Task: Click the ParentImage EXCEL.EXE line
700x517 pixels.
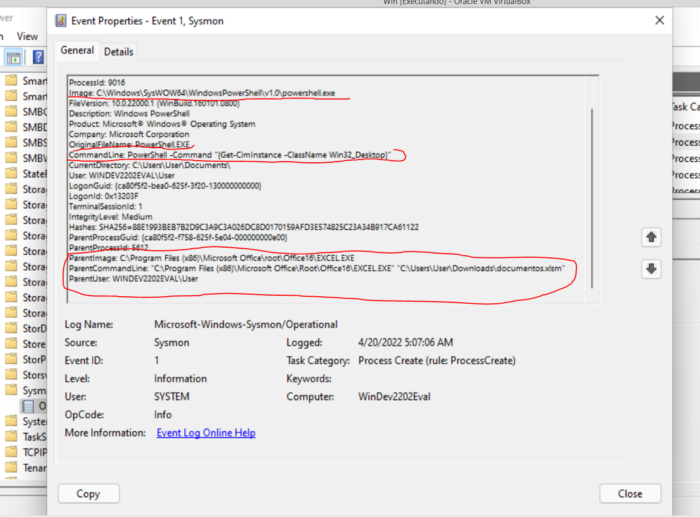Action: [212, 258]
